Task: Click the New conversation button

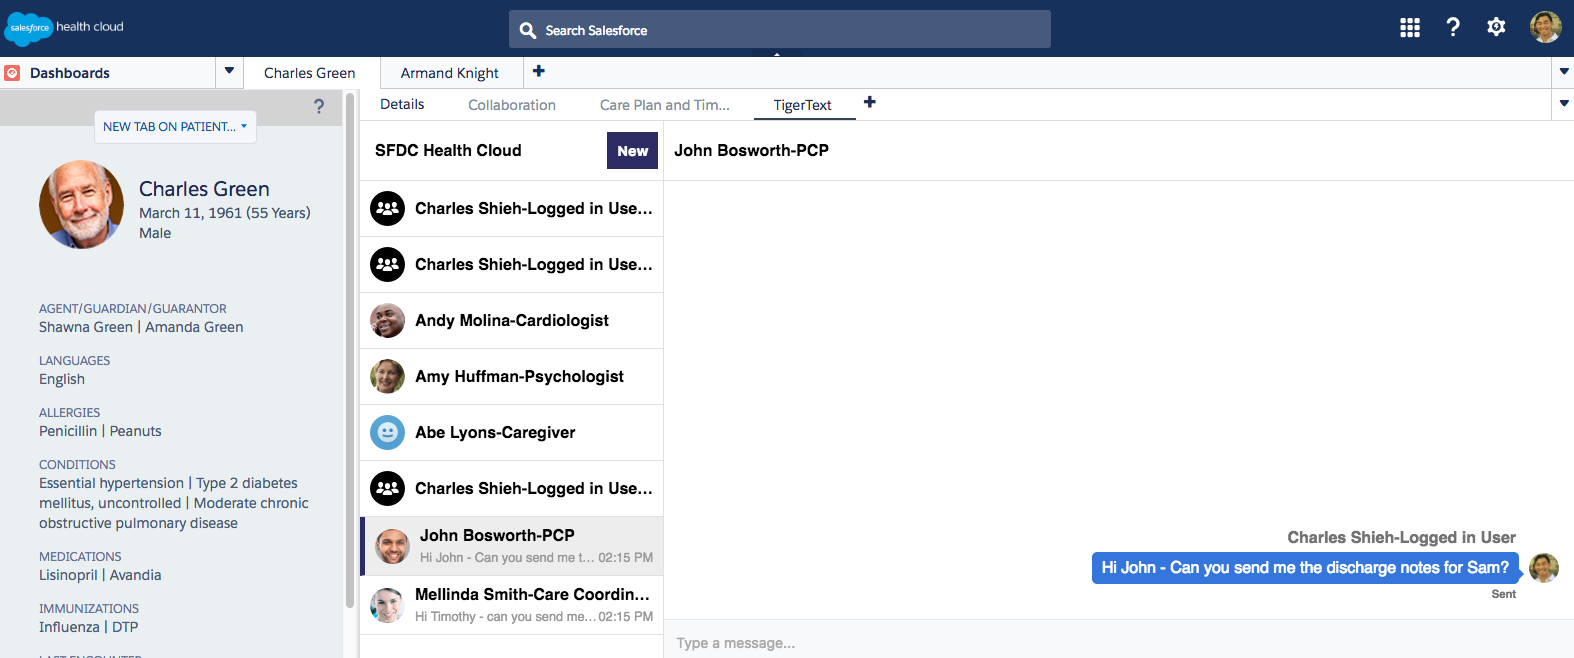Action: tap(632, 151)
